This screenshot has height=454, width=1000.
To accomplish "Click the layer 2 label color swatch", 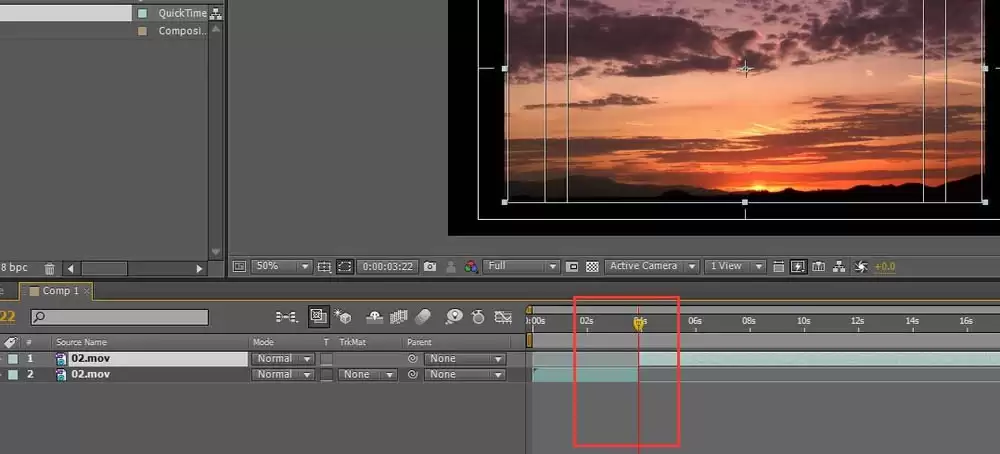I will (x=13, y=375).
